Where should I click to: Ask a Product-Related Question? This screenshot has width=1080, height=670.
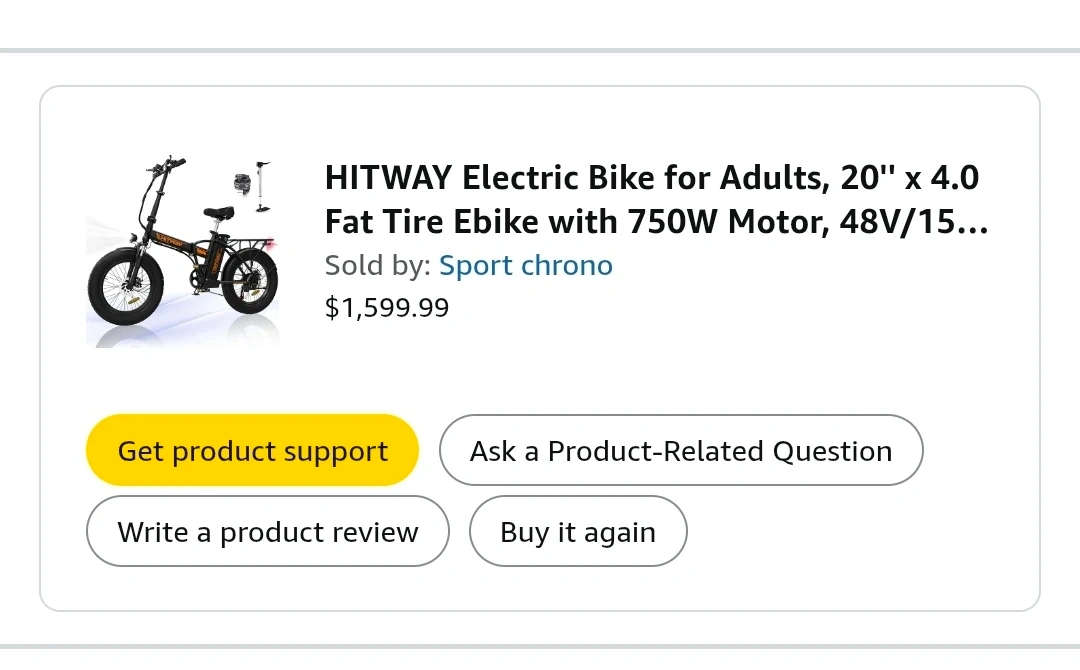click(x=680, y=451)
